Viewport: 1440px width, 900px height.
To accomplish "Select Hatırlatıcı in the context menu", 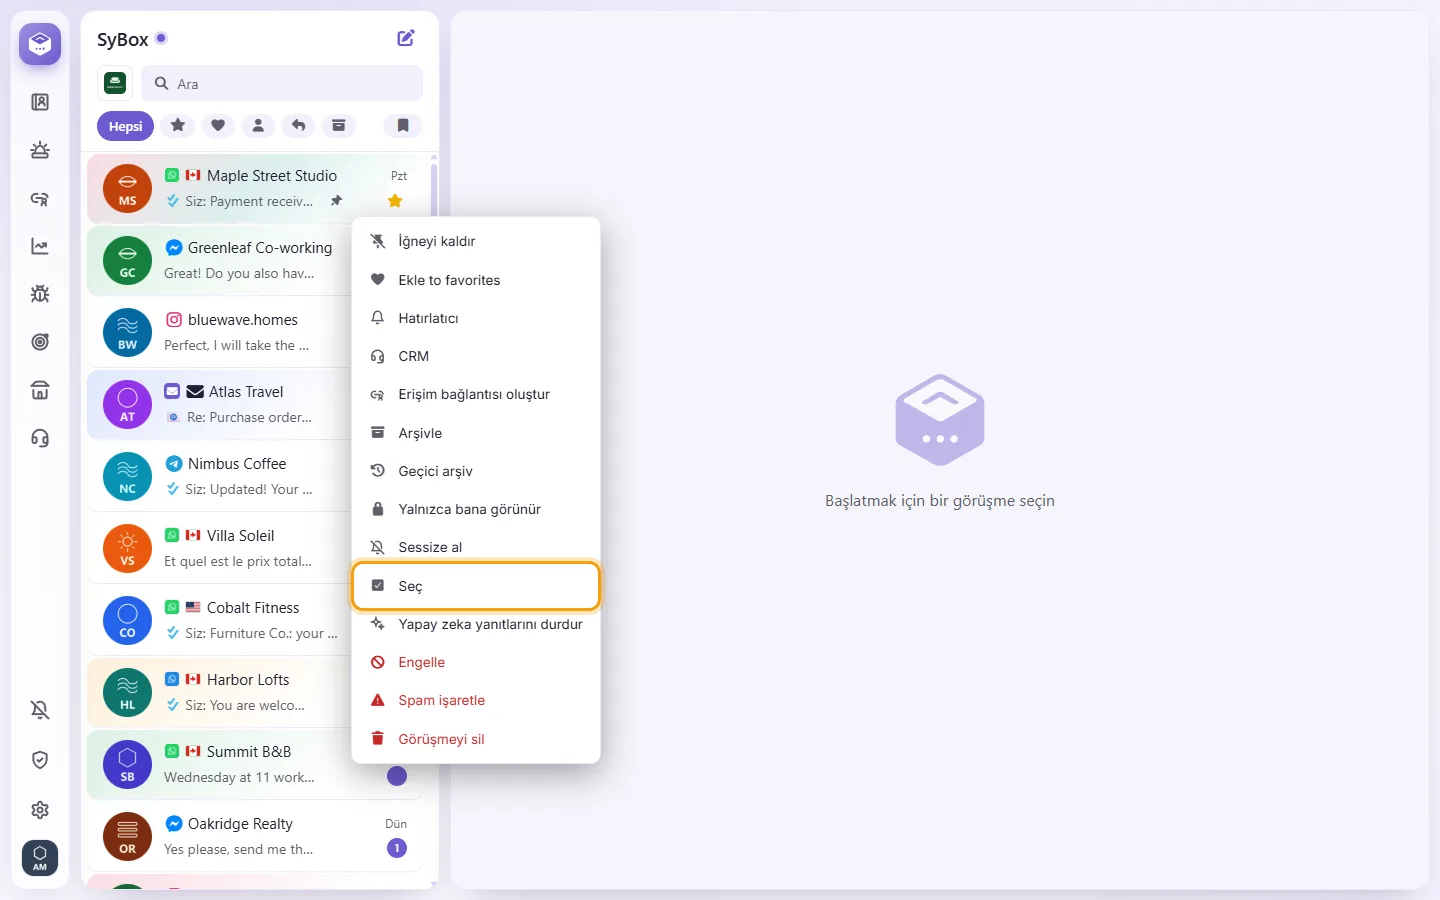I will click(476, 318).
